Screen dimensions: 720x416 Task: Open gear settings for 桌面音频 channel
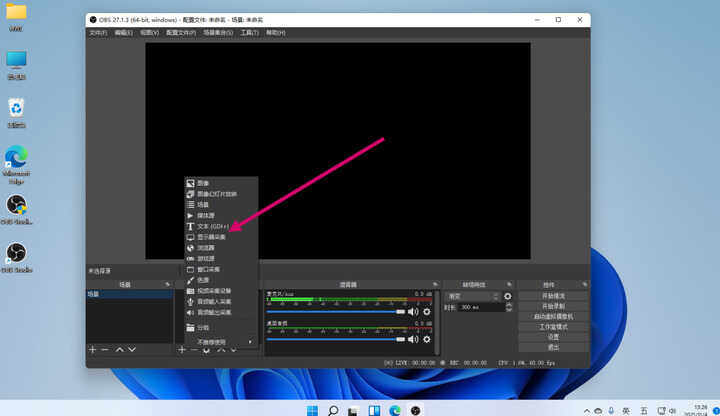427,339
